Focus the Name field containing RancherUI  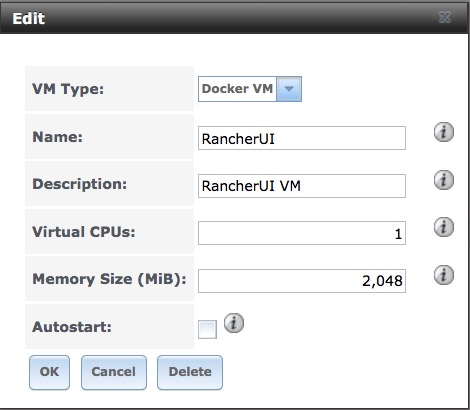click(x=302, y=138)
